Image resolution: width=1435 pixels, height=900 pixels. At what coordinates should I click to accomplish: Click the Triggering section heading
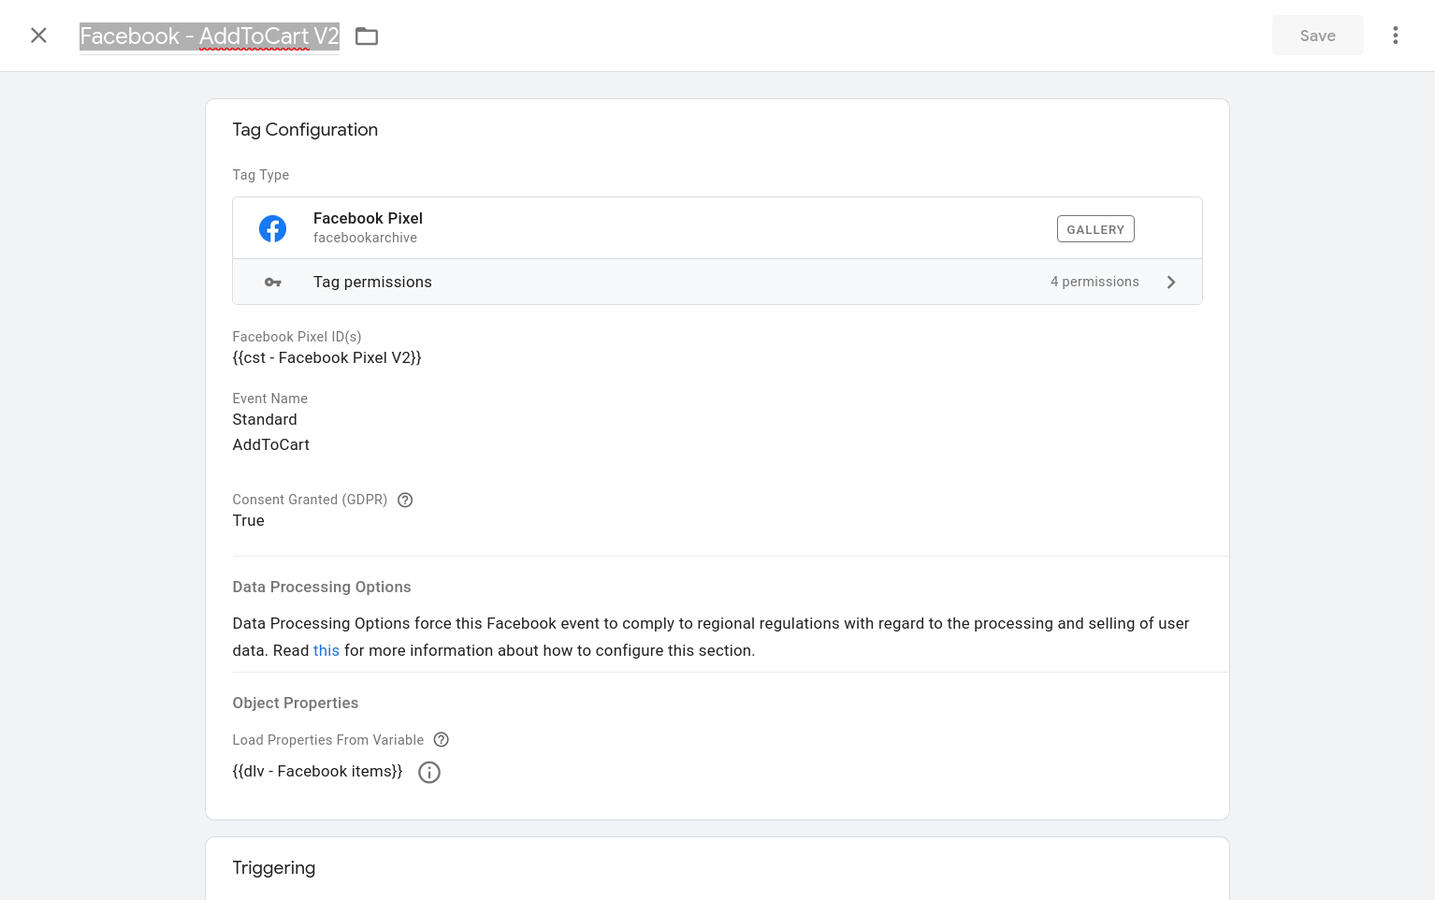pyautogui.click(x=274, y=868)
